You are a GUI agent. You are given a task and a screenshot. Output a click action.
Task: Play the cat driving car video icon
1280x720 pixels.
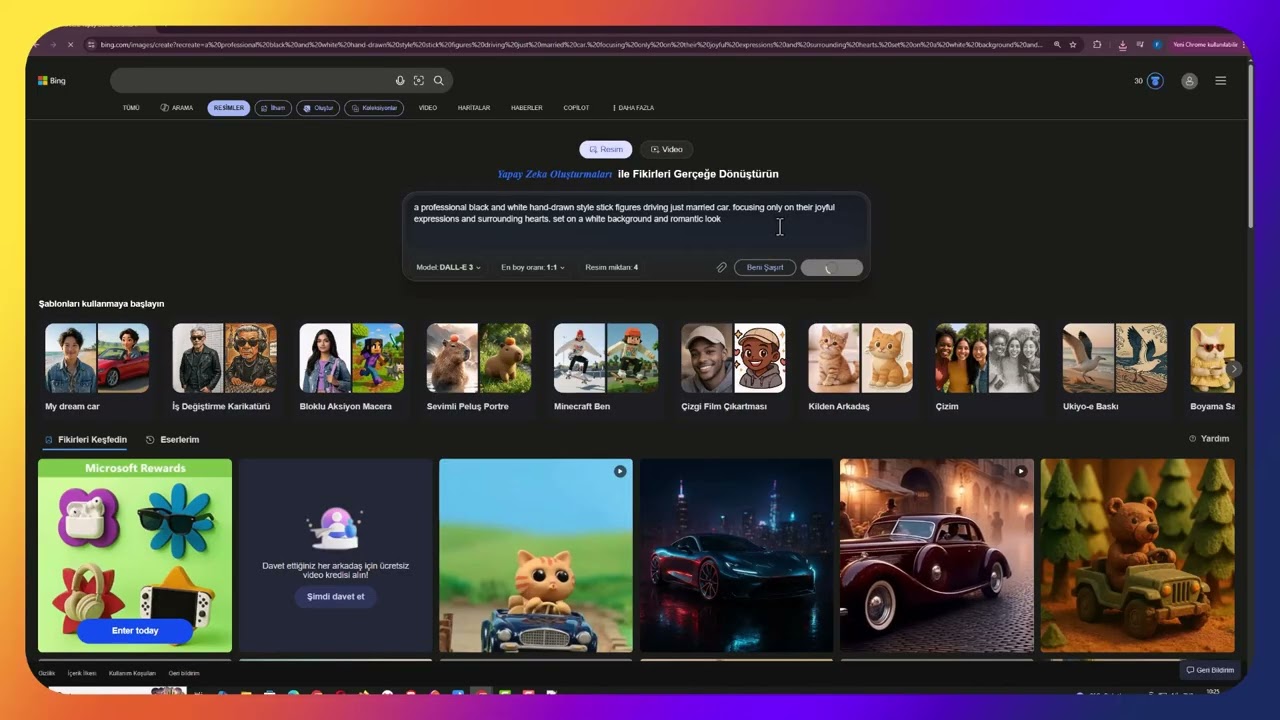(x=620, y=471)
